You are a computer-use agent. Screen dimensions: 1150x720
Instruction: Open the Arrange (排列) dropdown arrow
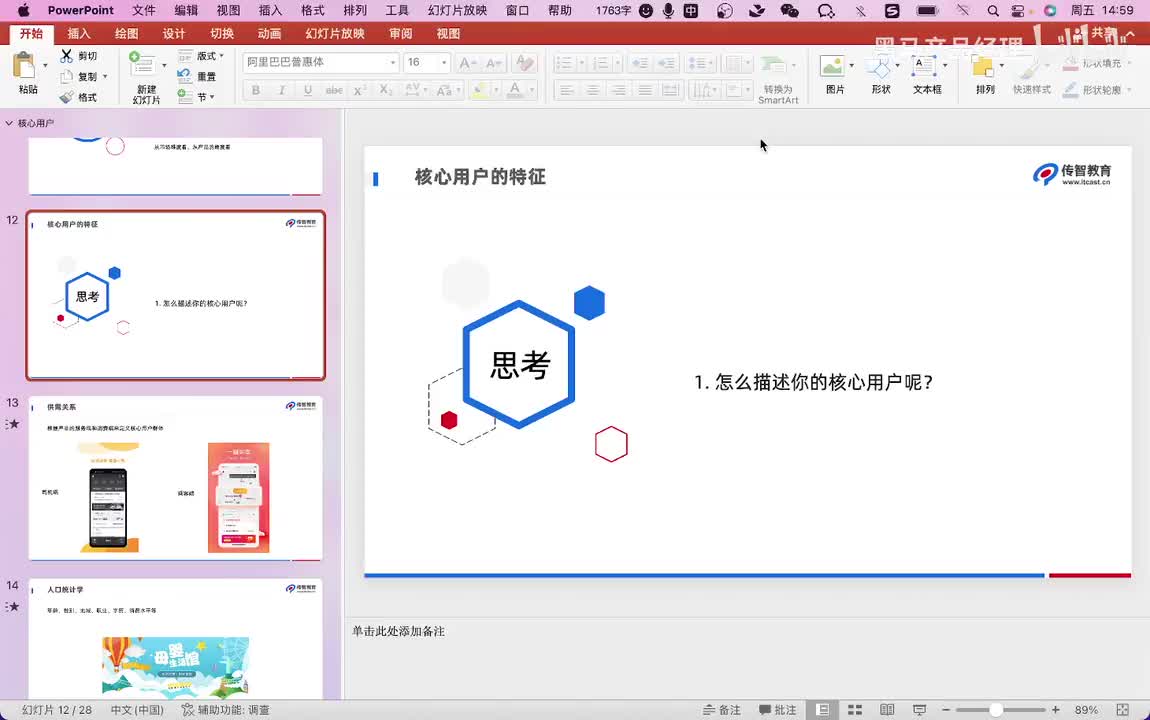click(x=1002, y=65)
